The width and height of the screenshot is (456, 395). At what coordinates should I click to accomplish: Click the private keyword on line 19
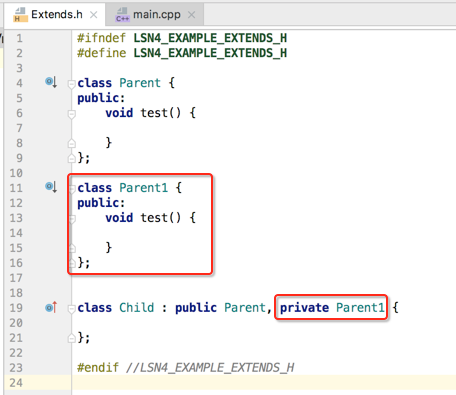pyautogui.click(x=304, y=308)
